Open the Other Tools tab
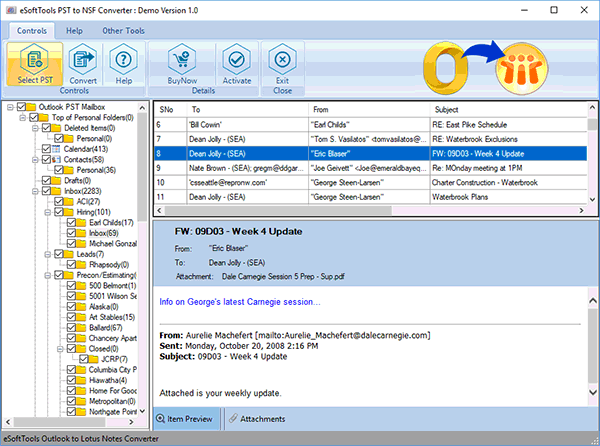The width and height of the screenshot is (600, 446). pyautogui.click(x=123, y=31)
